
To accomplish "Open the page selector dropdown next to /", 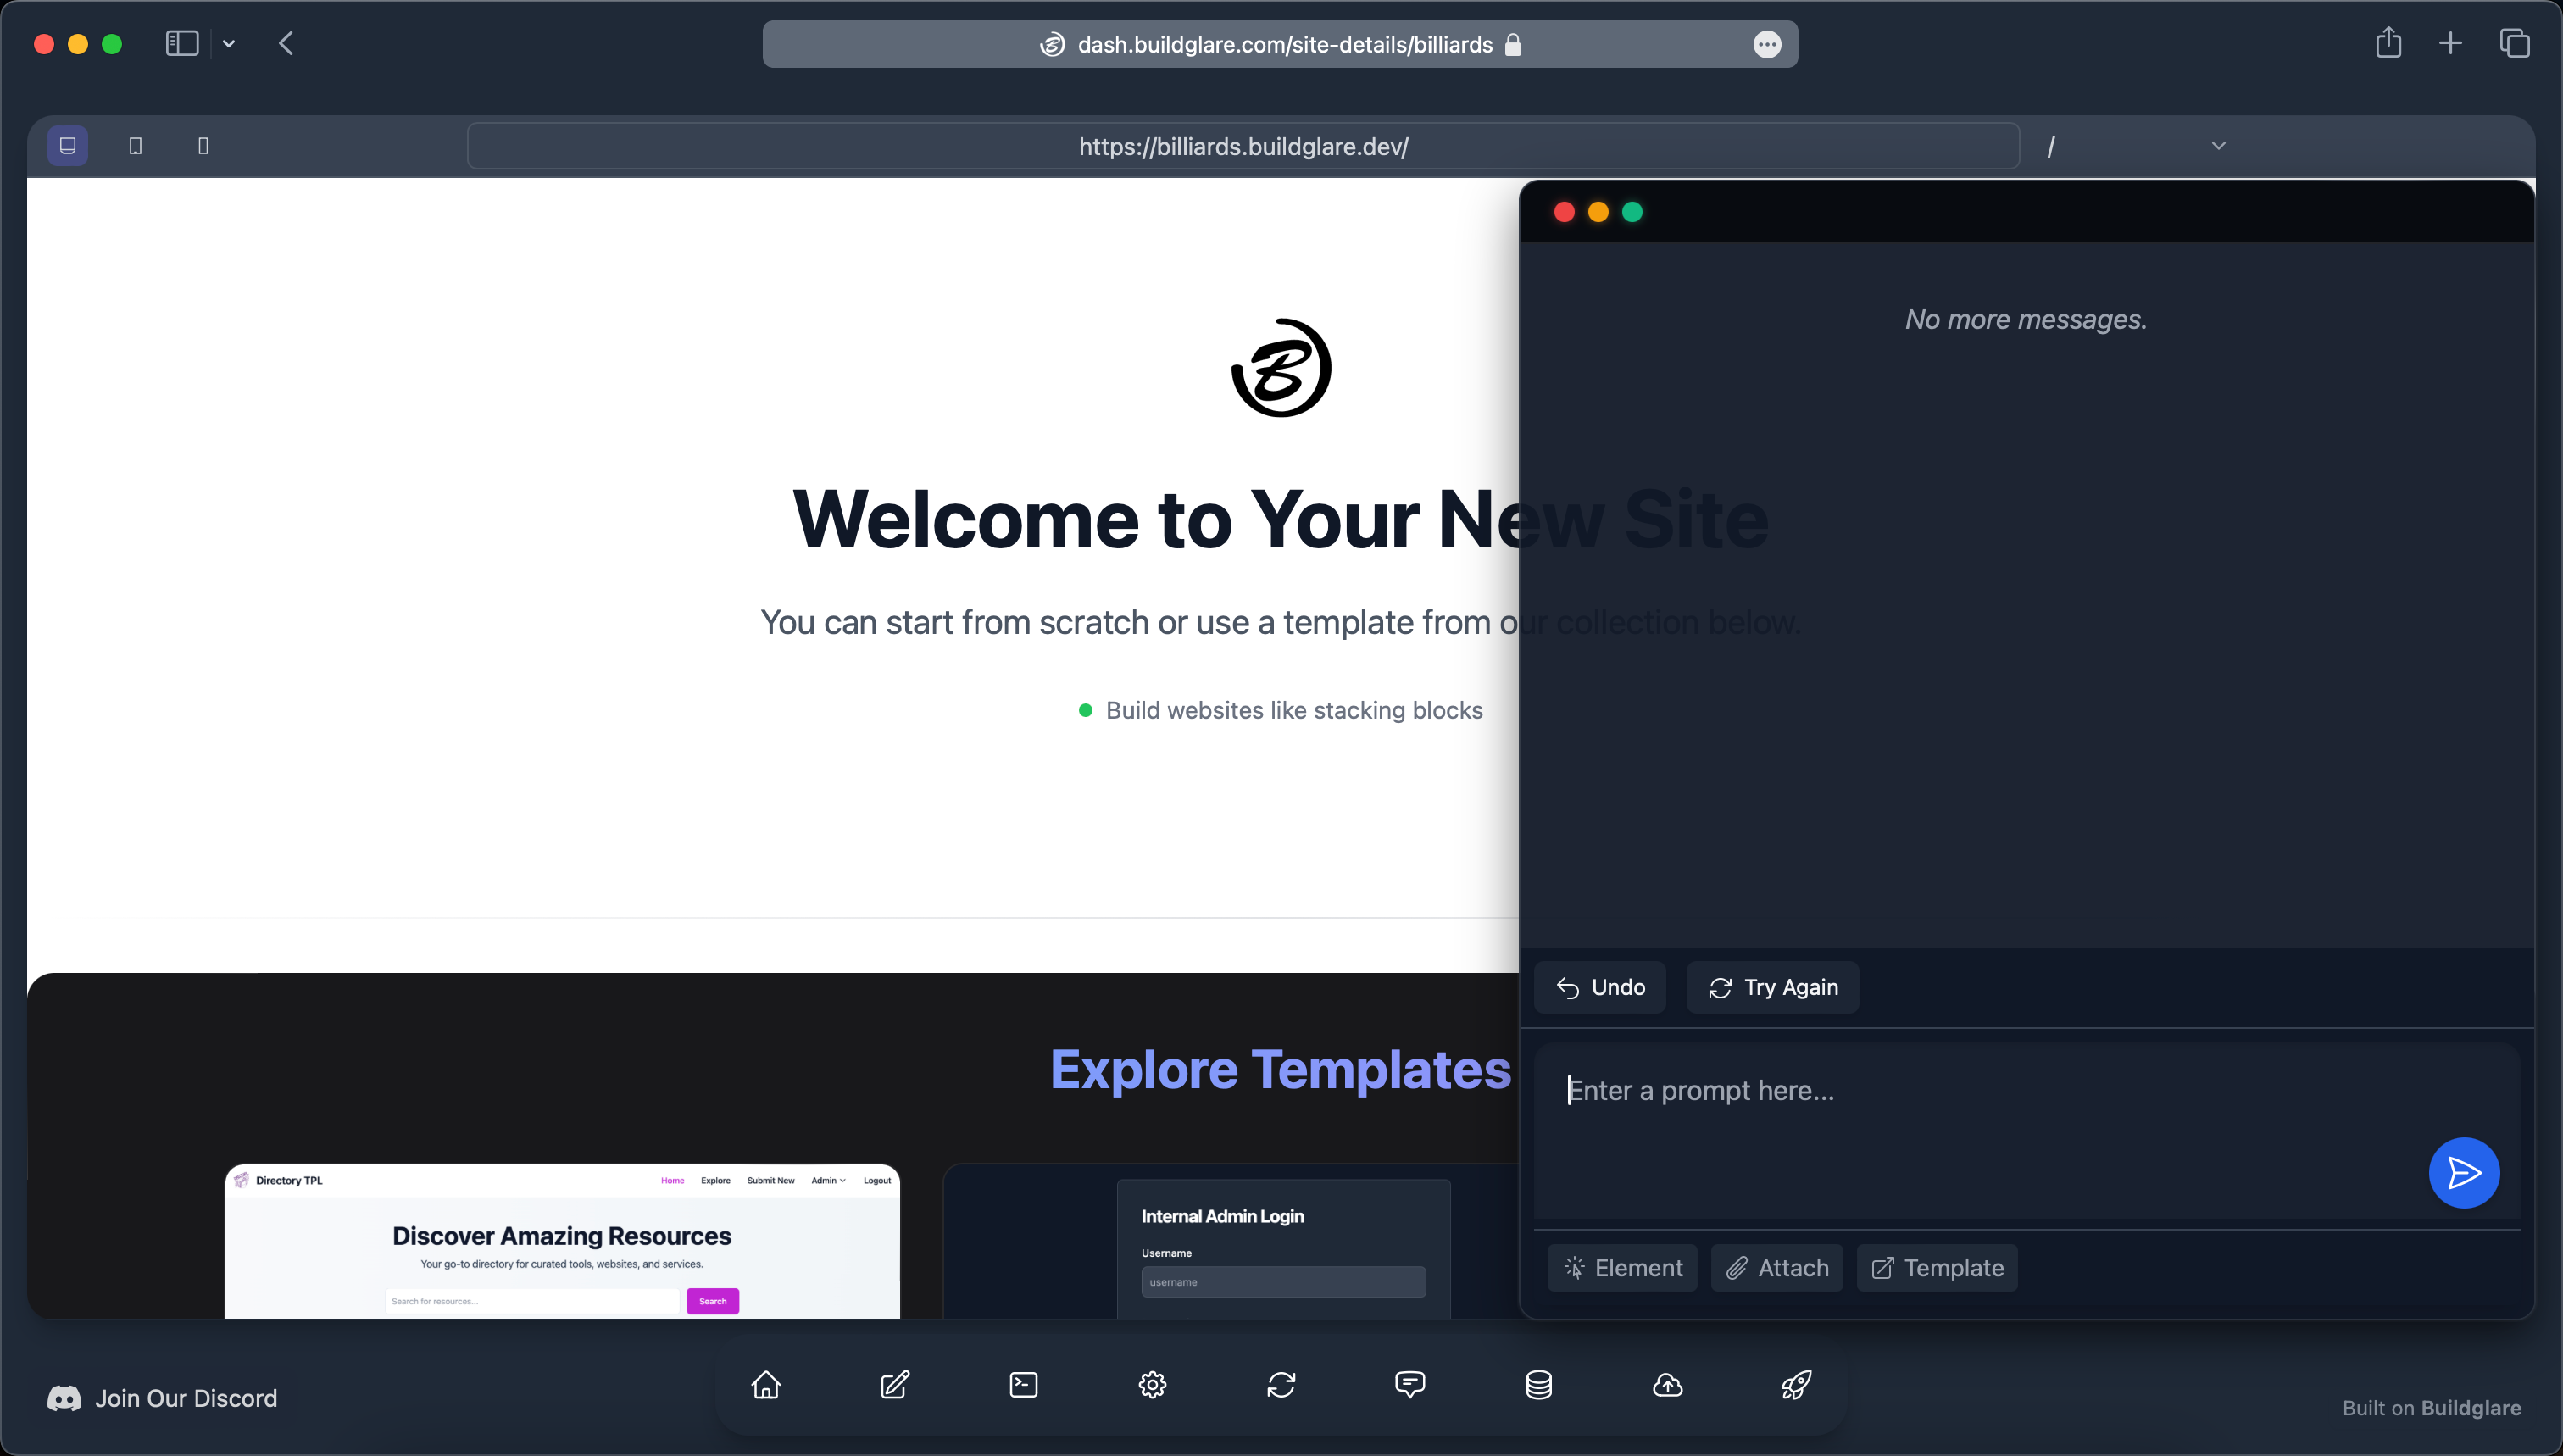I will (2217, 146).
